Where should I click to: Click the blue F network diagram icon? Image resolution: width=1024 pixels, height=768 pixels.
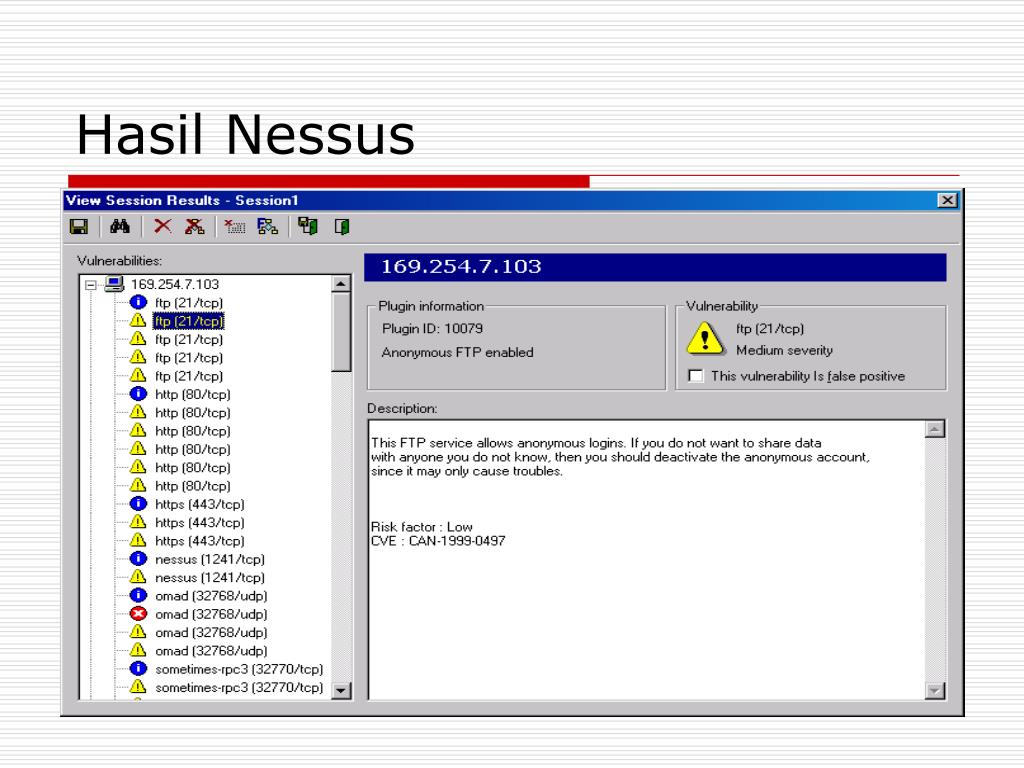coord(268,227)
